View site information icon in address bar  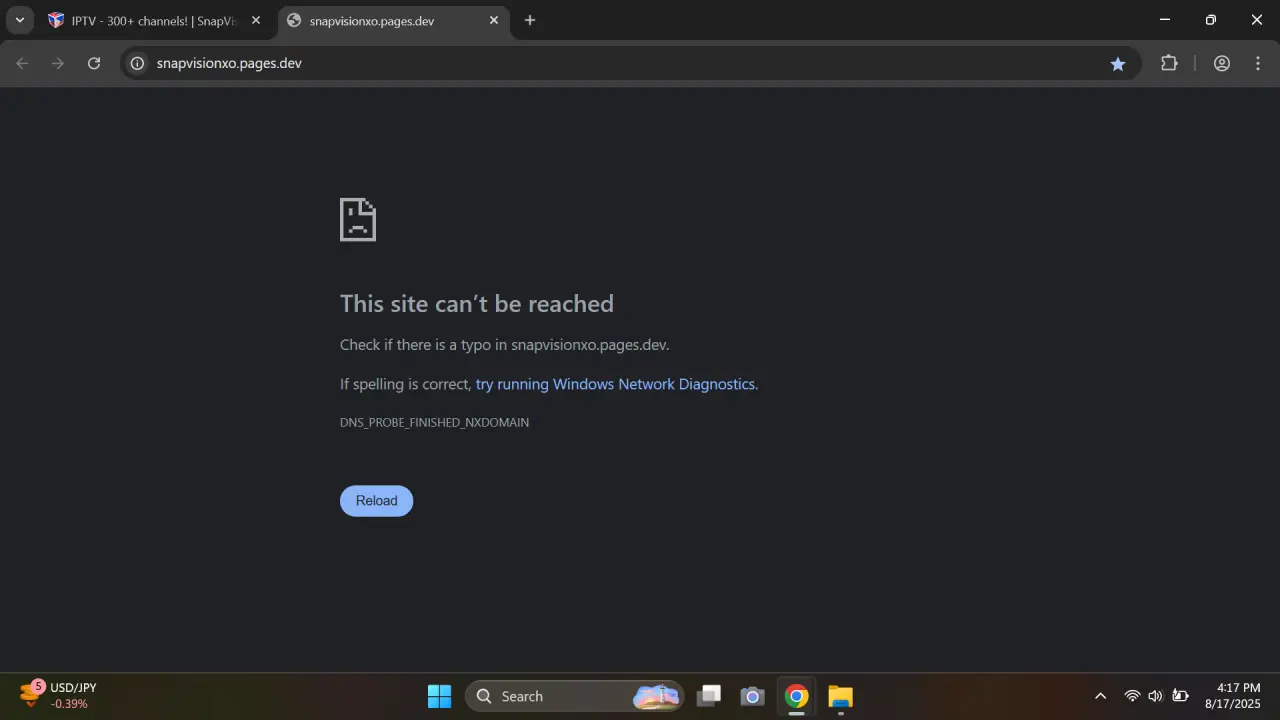(x=138, y=63)
